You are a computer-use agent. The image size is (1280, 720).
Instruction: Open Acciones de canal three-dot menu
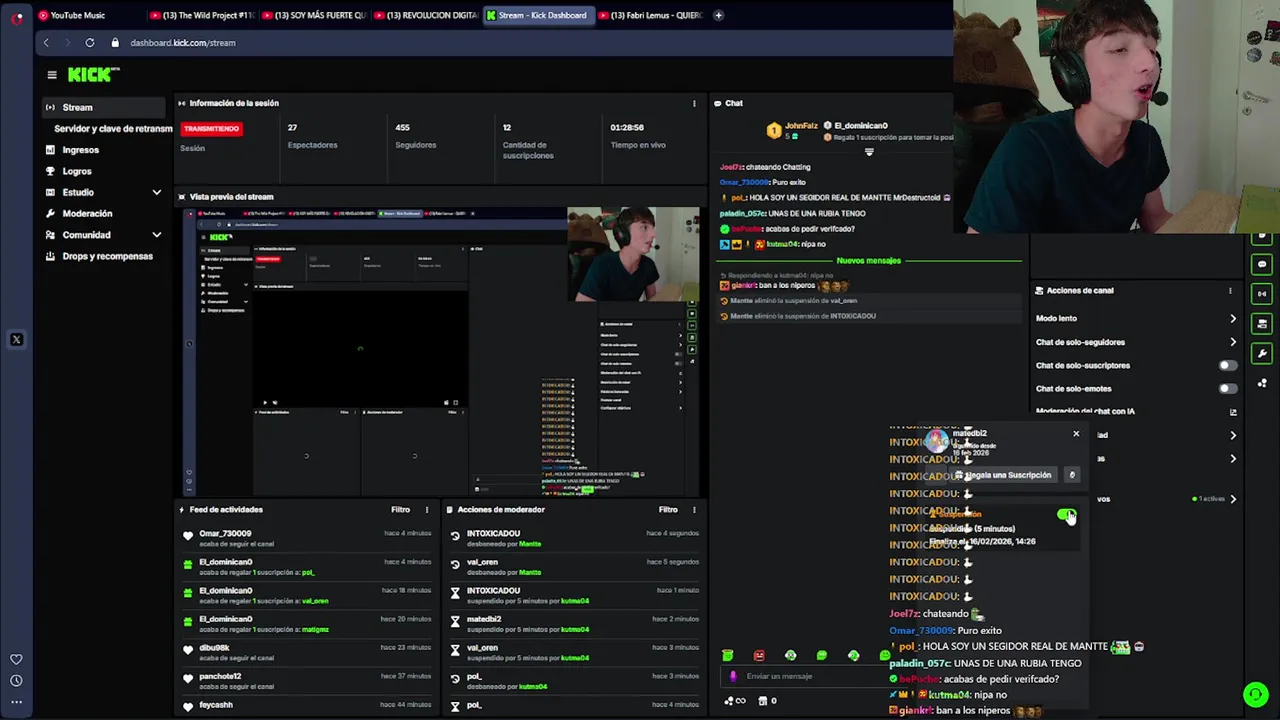1230,291
